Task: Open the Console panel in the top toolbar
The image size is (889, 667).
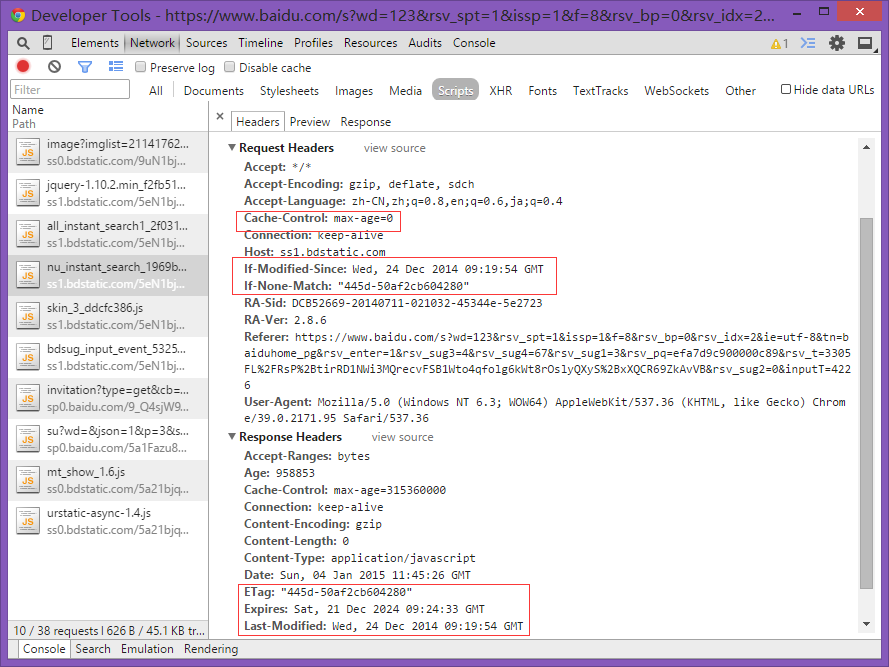Action: tap(474, 43)
